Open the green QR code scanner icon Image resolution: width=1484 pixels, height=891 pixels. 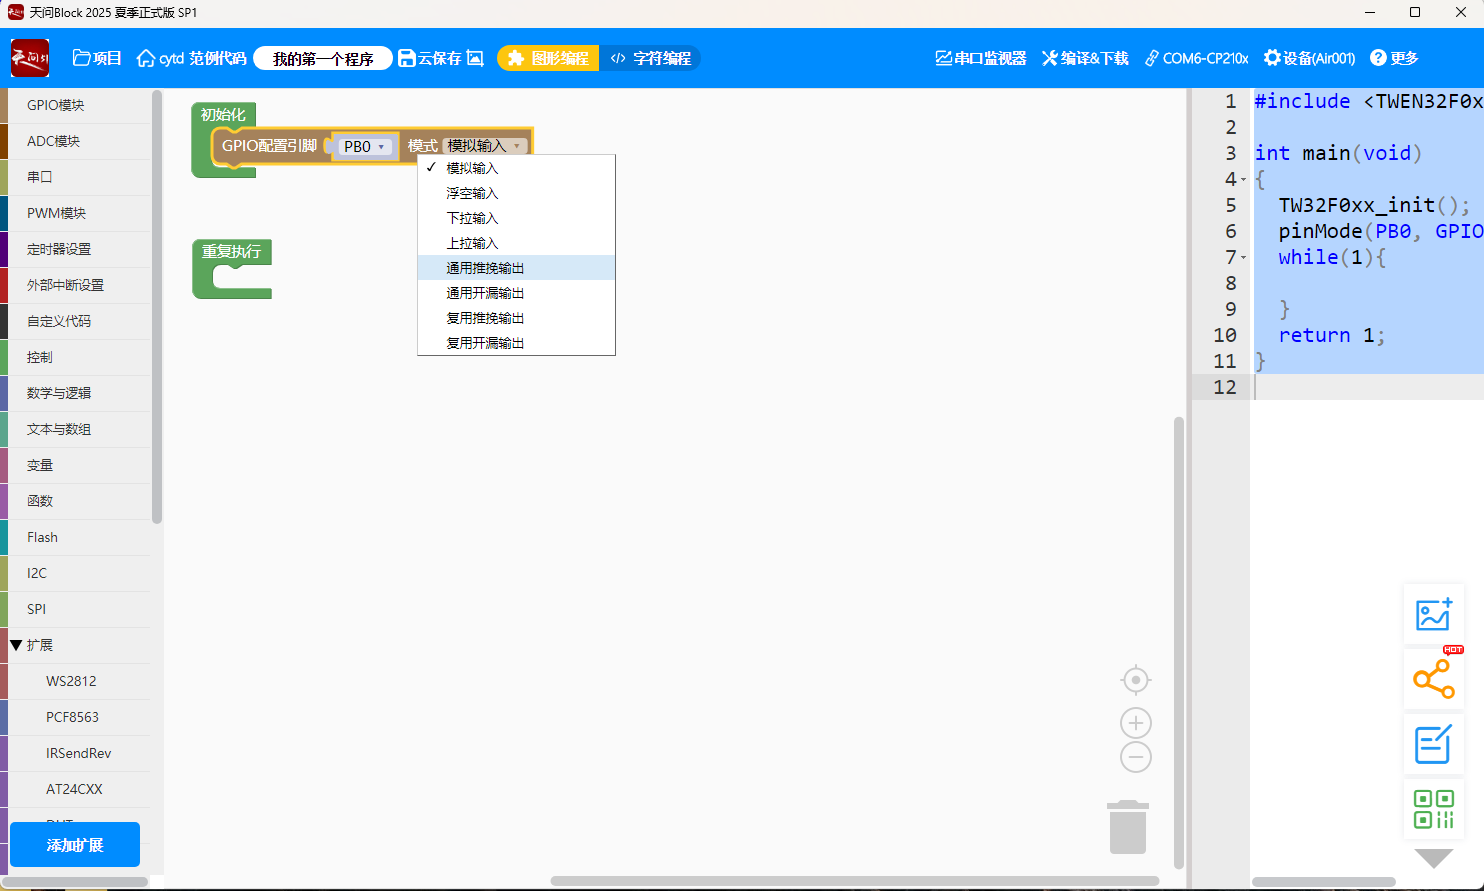tap(1433, 809)
